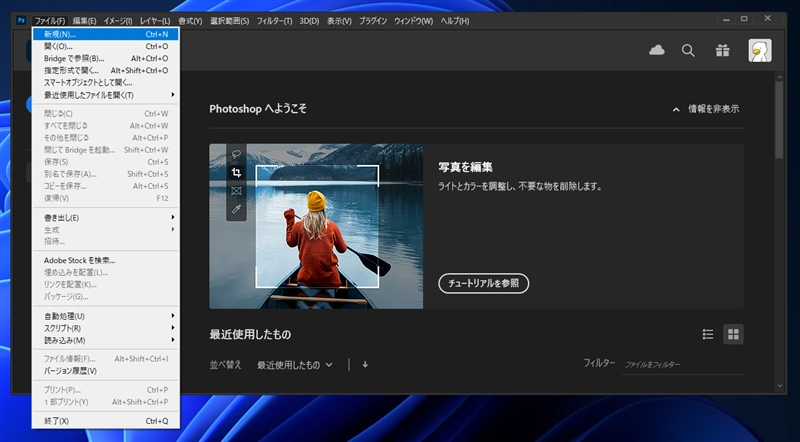Screen dimensions: 800x442
Task: Open the ヘルプ(H) menu
Action: (455, 21)
